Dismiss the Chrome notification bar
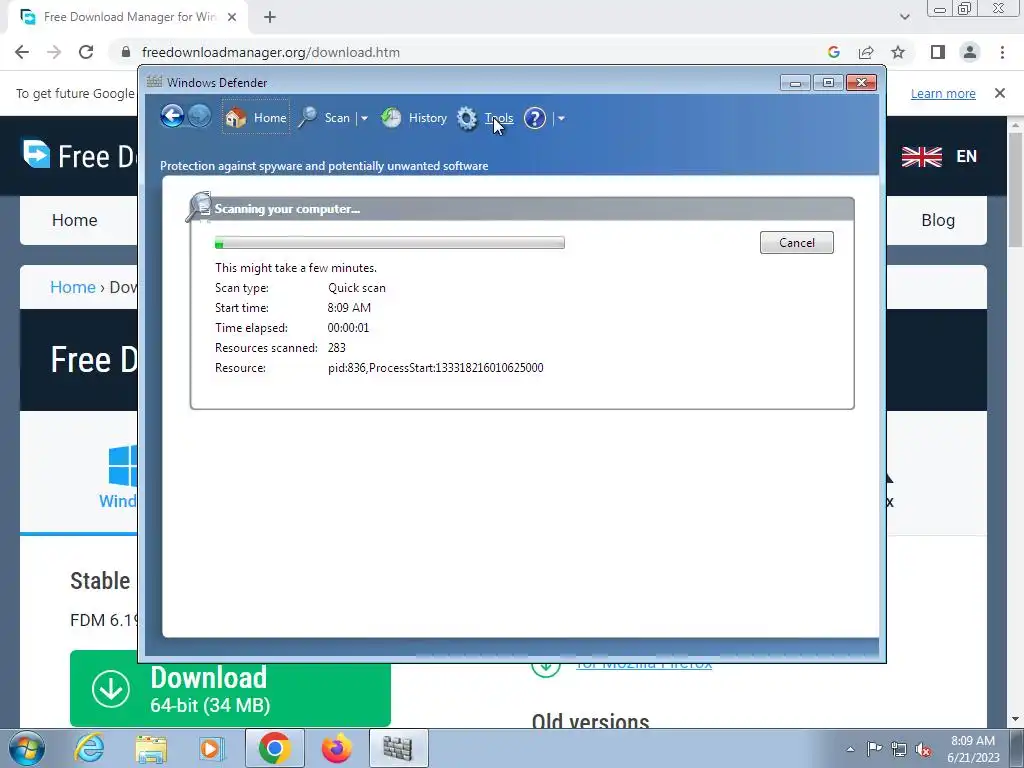Screen dimensions: 1024x768 [1000, 93]
